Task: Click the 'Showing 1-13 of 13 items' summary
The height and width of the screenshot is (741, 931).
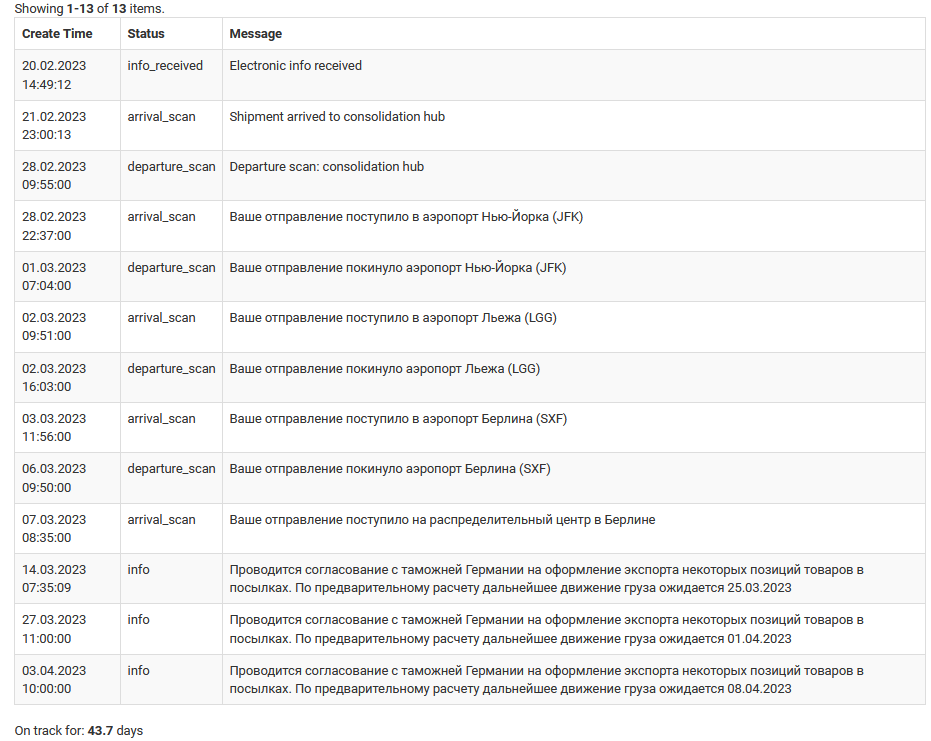Action: pos(89,9)
